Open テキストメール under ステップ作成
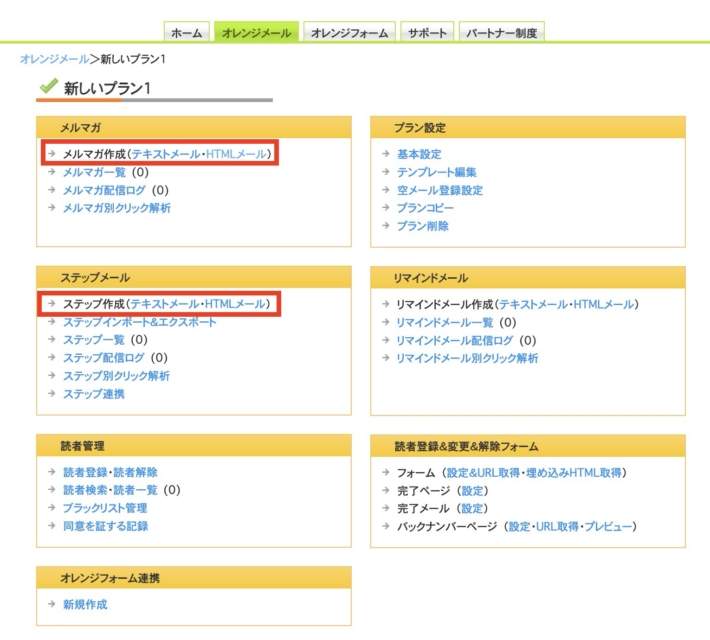Screen dimensions: 710x640 click(x=165, y=303)
